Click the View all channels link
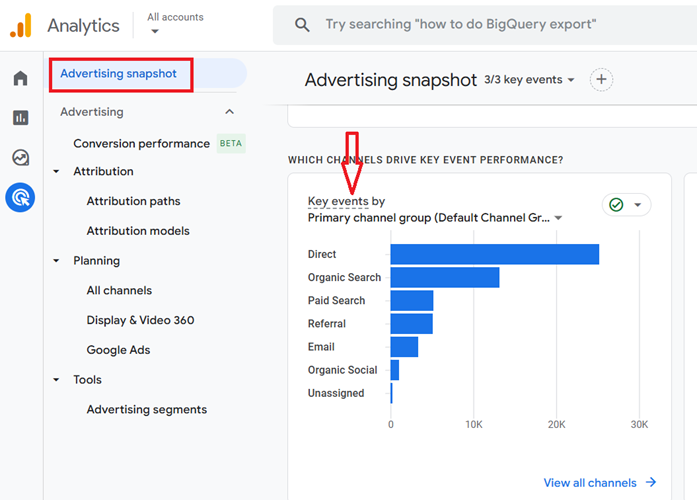The image size is (697, 500). (589, 483)
